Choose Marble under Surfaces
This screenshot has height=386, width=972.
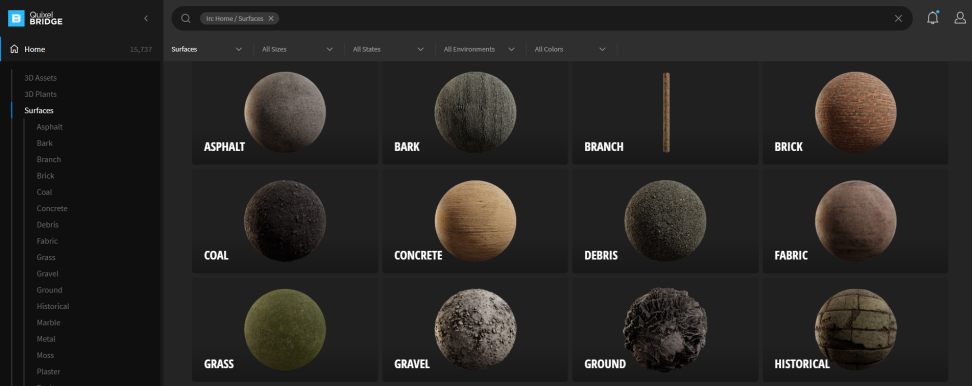48,323
